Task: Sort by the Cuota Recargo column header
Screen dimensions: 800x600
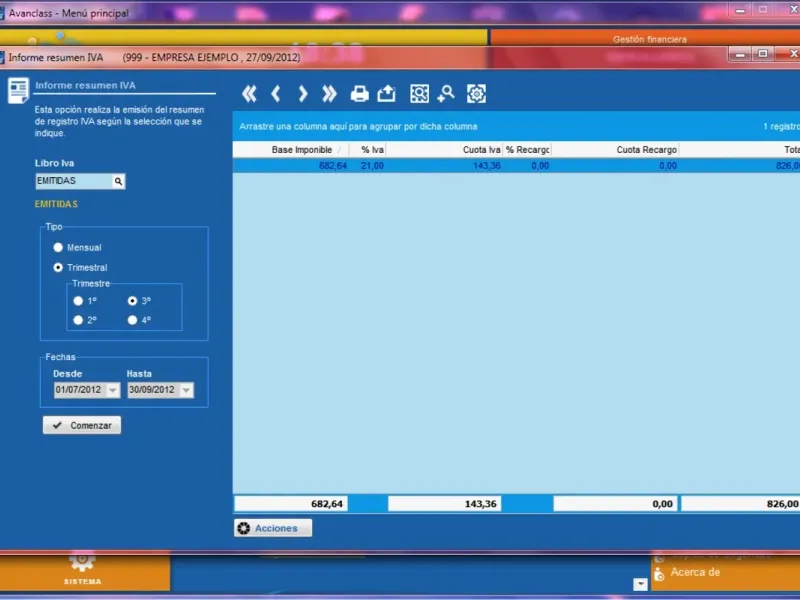Action: 615,149
